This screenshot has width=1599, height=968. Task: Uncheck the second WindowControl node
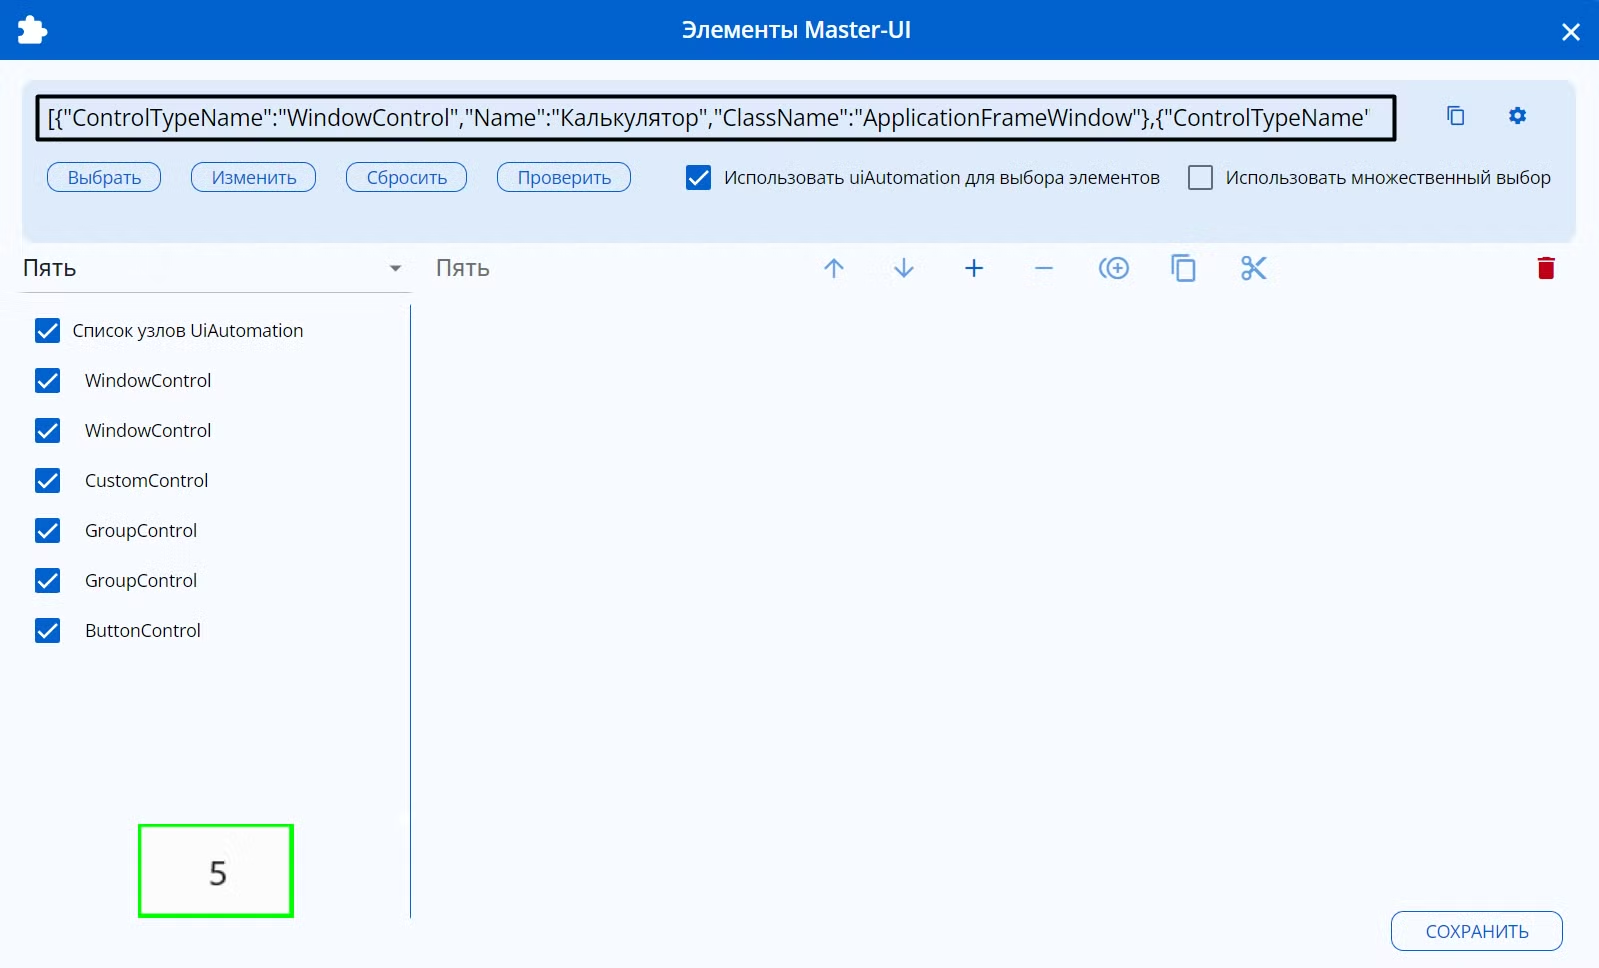pyautogui.click(x=47, y=431)
